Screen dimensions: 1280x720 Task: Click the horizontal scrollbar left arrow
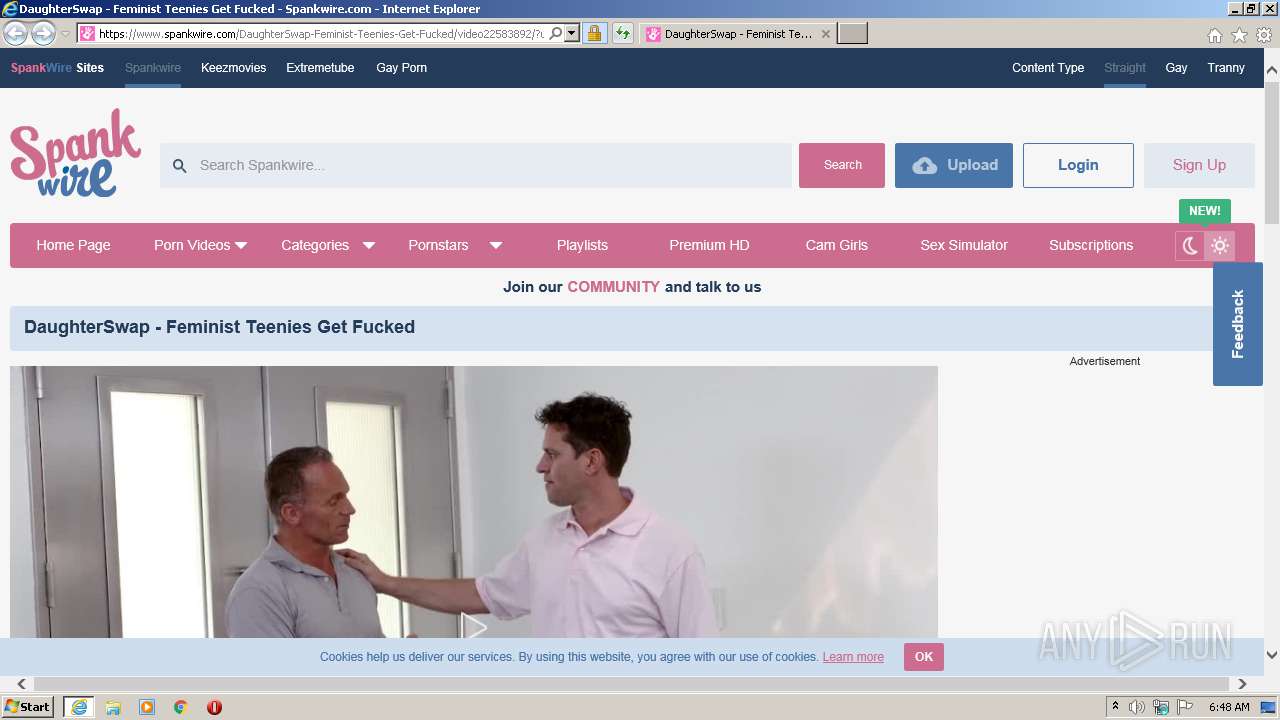pyautogui.click(x=22, y=684)
